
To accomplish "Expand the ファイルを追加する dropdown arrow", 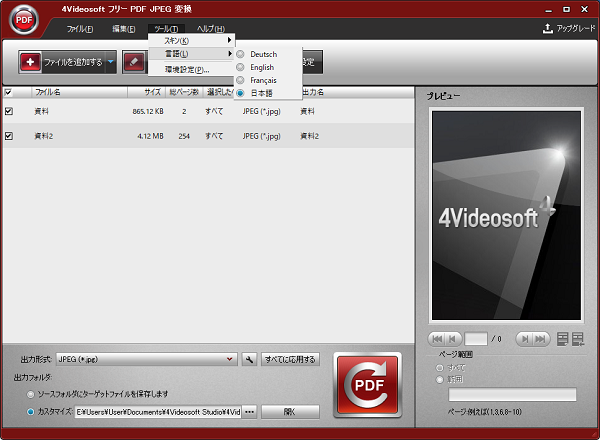I will [111, 62].
